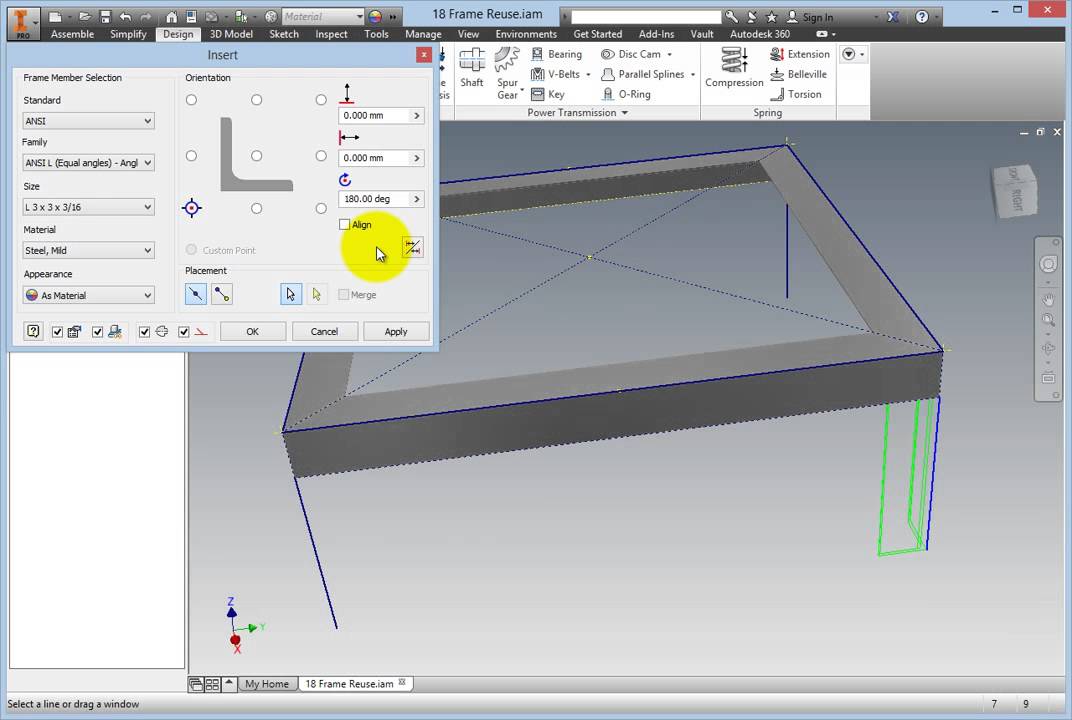Image resolution: width=1072 pixels, height=720 pixels.
Task: Open the Appearance As Material dropdown
Action: point(88,295)
